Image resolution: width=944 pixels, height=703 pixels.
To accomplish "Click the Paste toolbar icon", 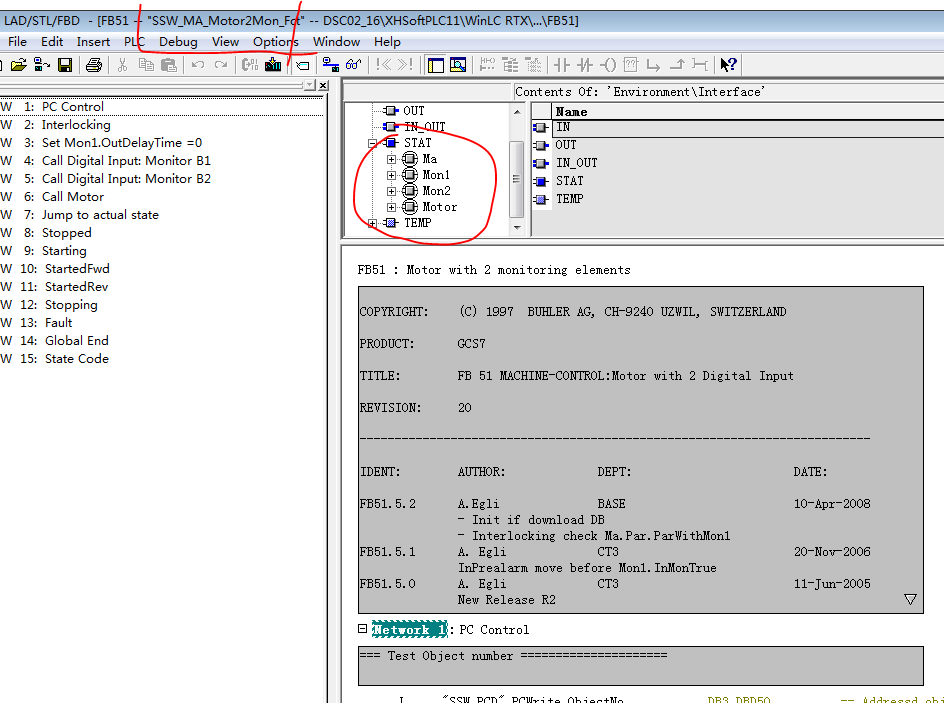I will pos(169,65).
